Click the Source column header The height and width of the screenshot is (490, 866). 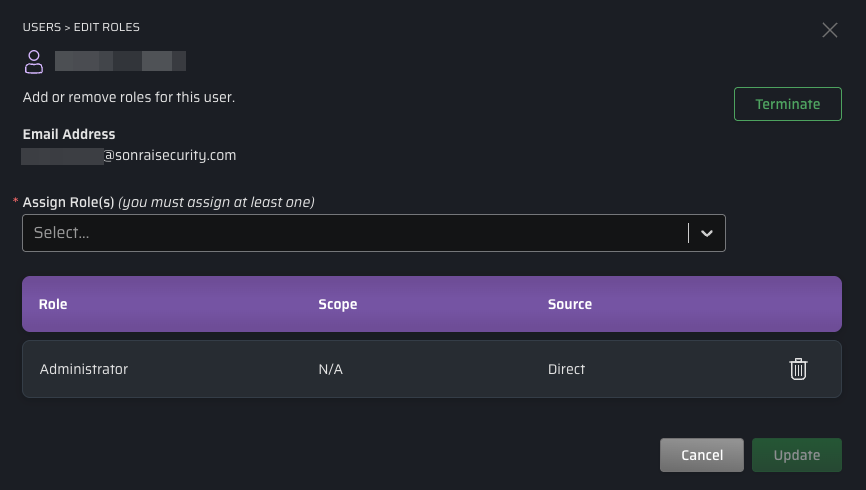click(x=569, y=304)
